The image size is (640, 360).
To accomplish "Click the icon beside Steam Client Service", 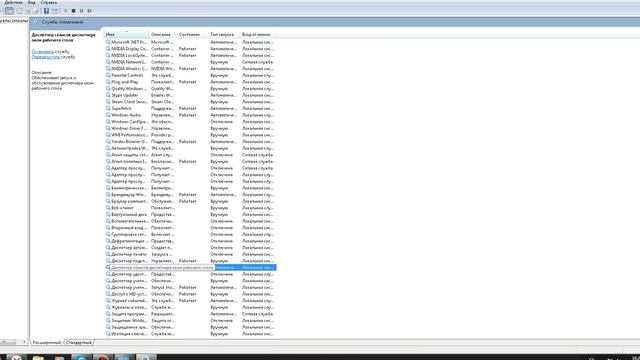I will pyautogui.click(x=108, y=102).
